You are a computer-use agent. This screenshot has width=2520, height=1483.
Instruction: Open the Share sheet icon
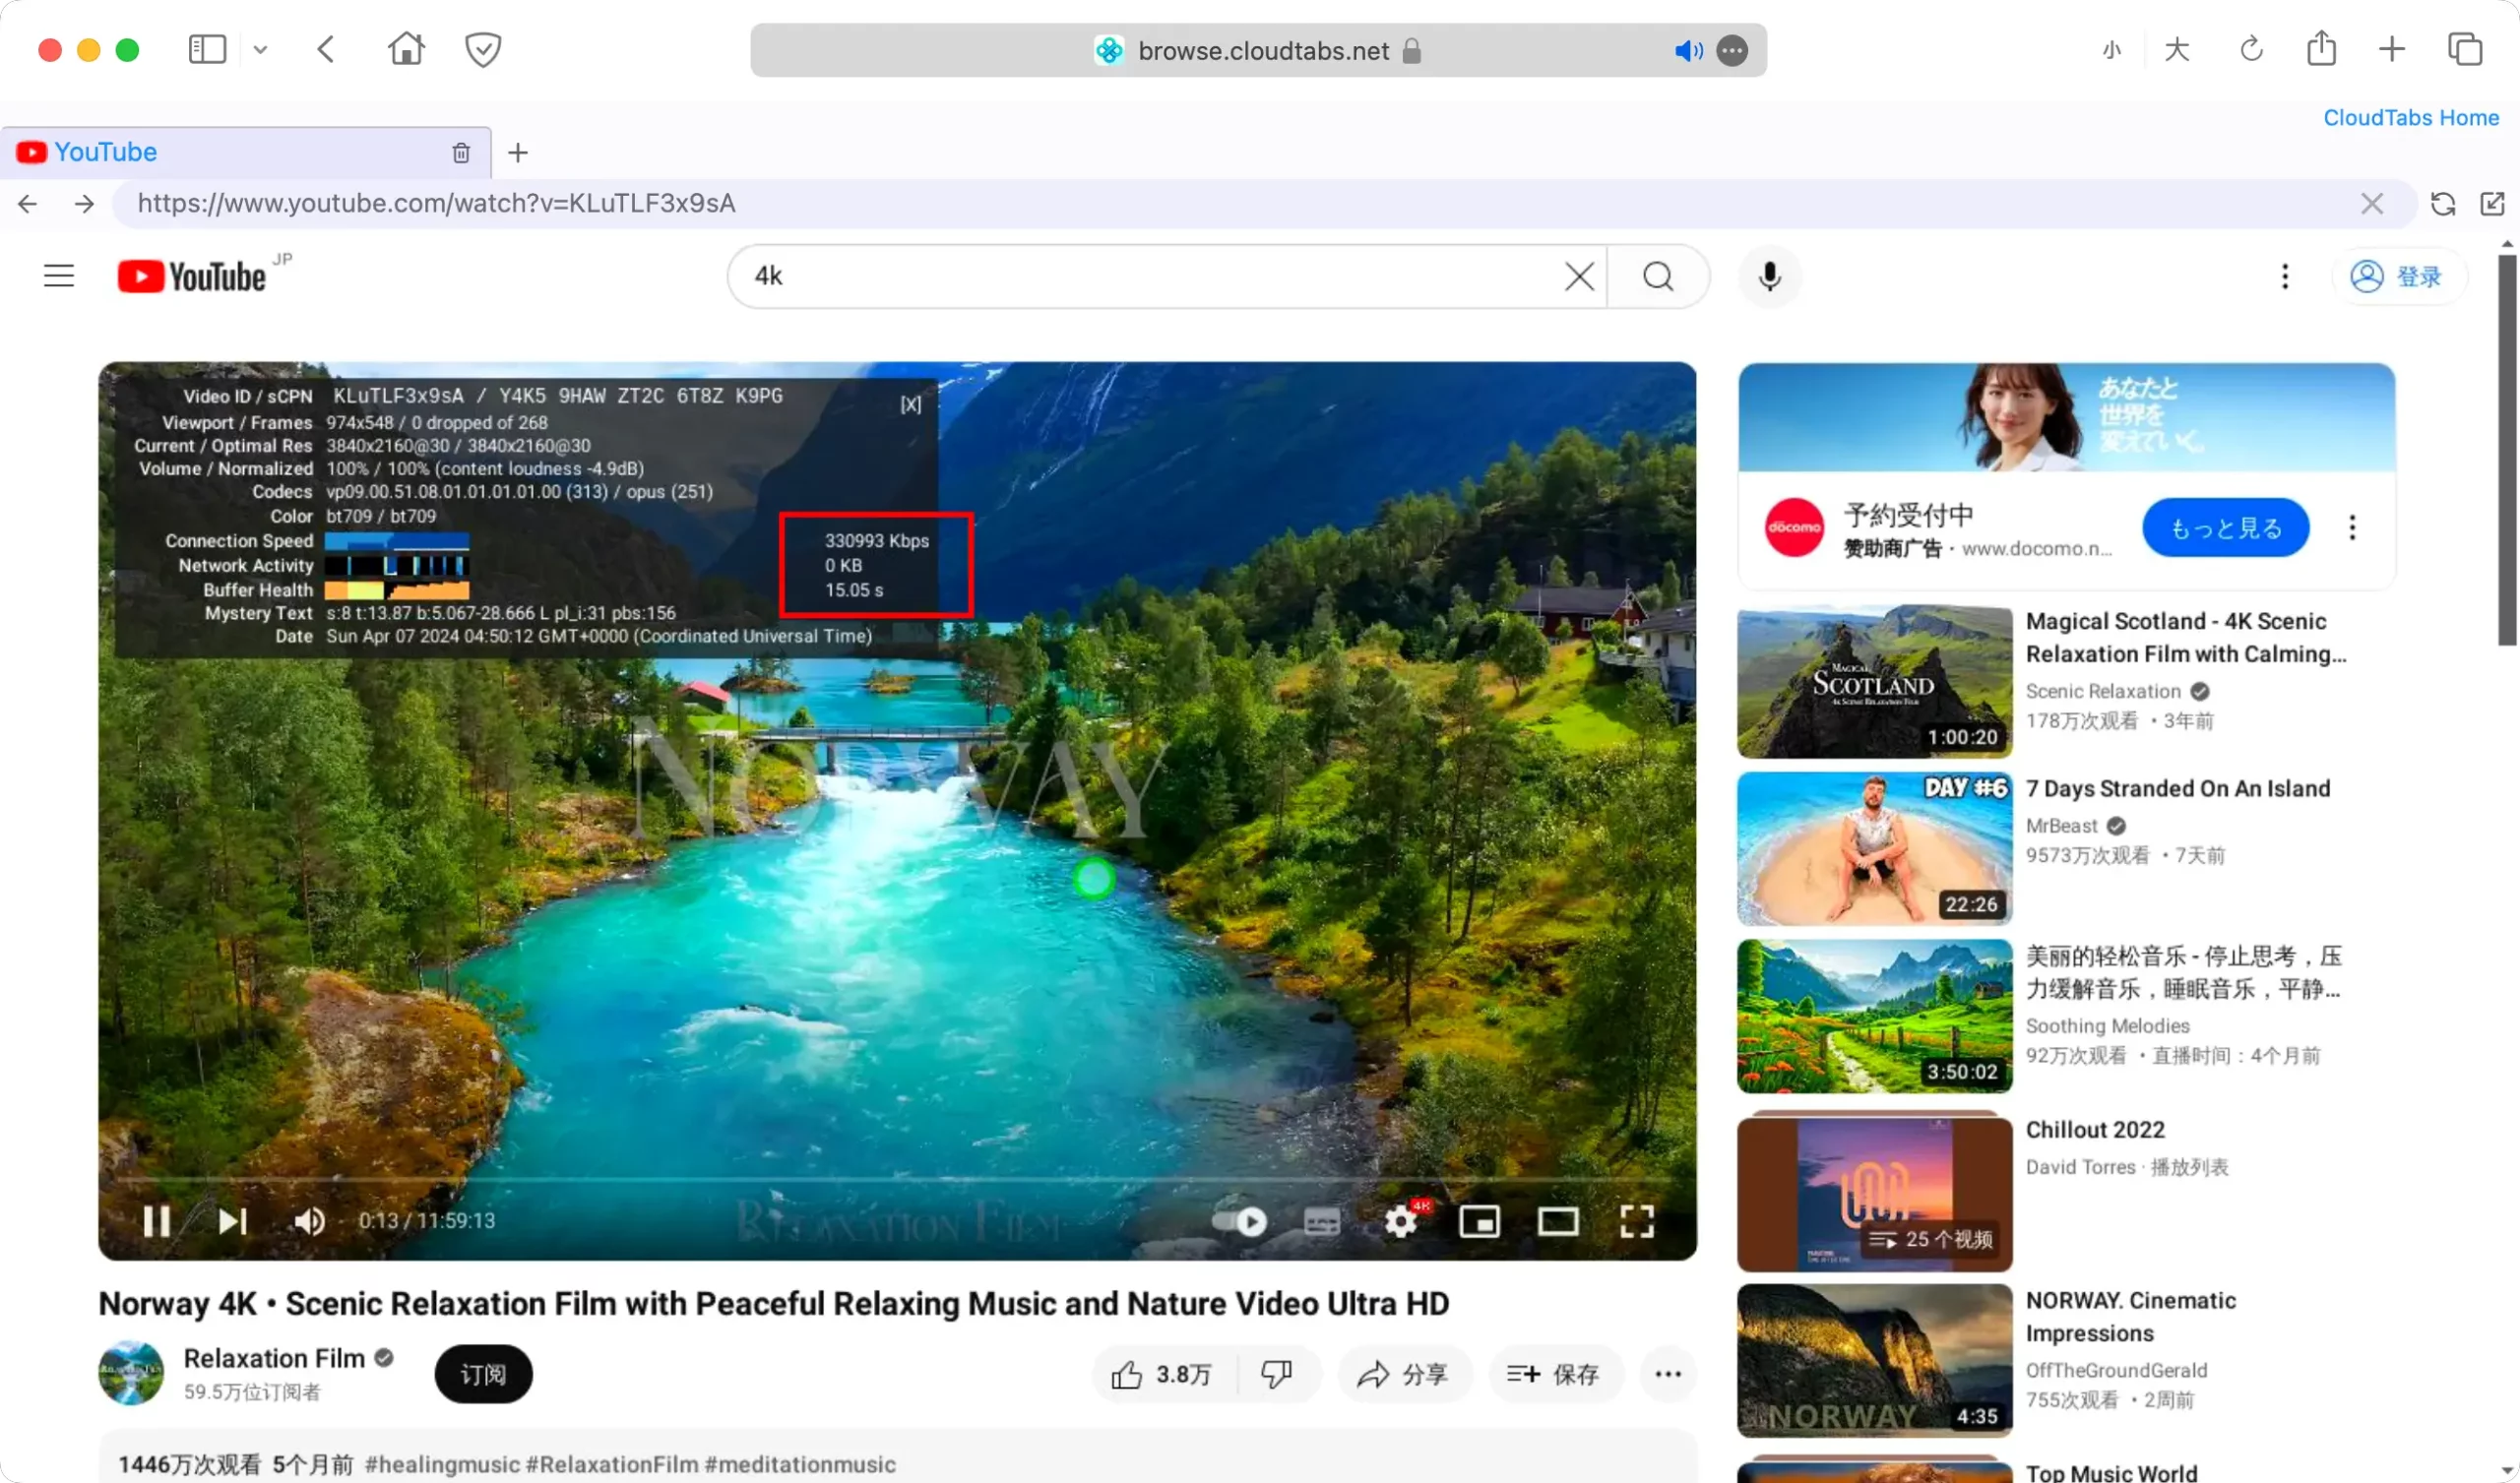click(x=2321, y=48)
